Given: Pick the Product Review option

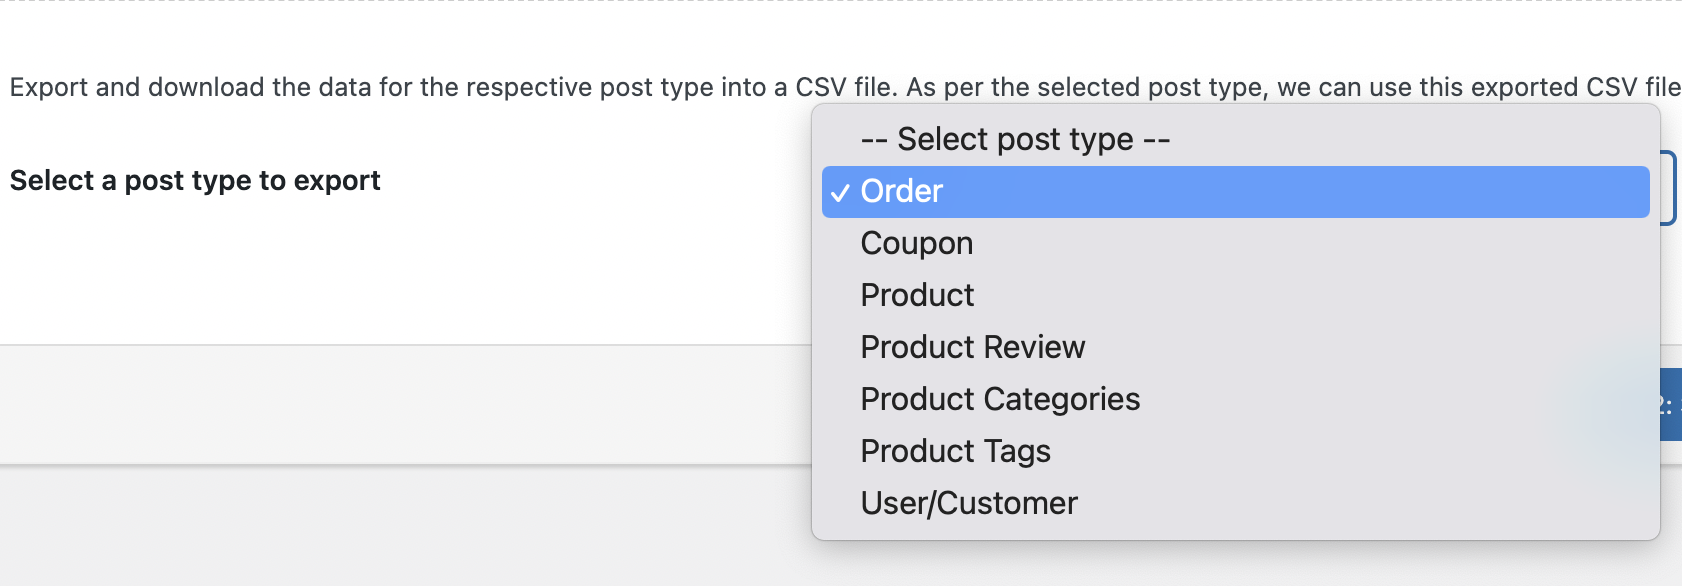Looking at the screenshot, I should [x=1235, y=348].
